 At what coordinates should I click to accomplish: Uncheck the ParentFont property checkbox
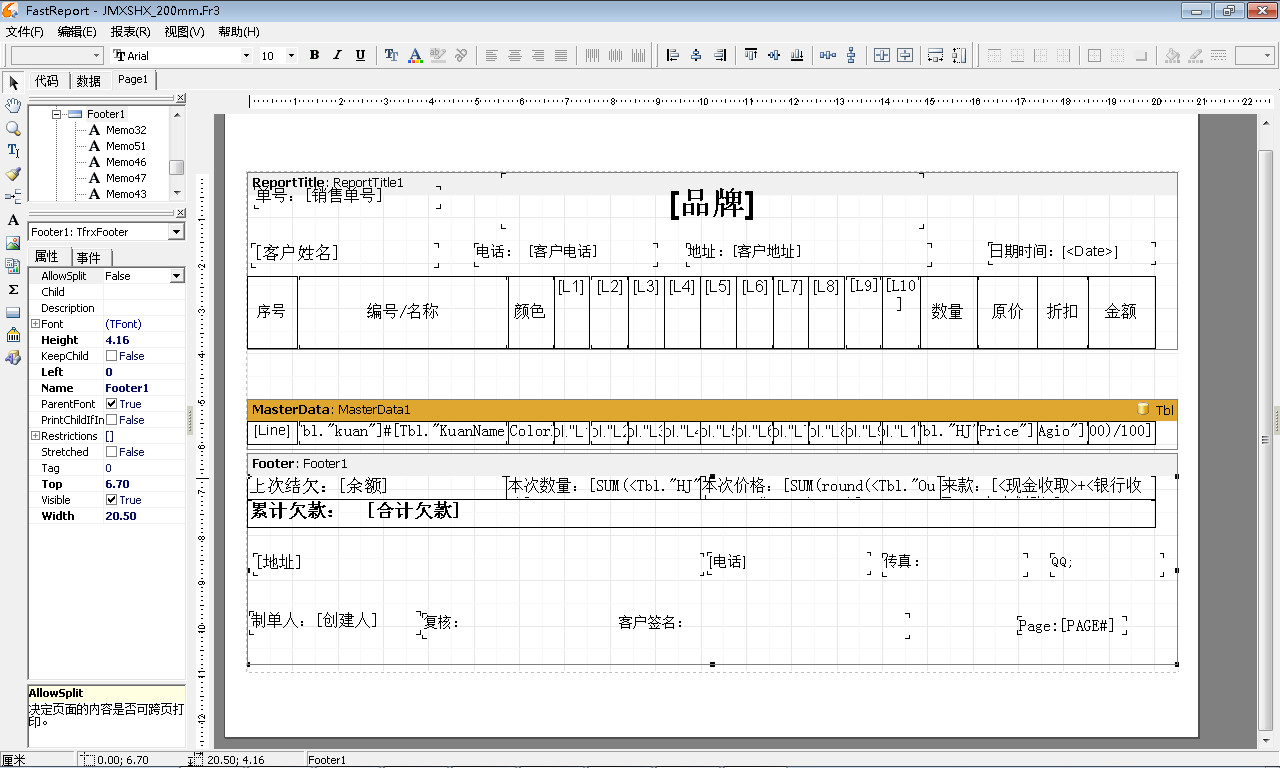(x=111, y=404)
